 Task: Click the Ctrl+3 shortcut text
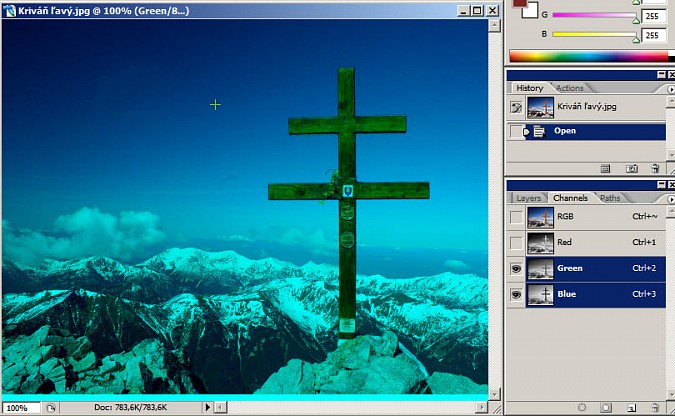644,294
